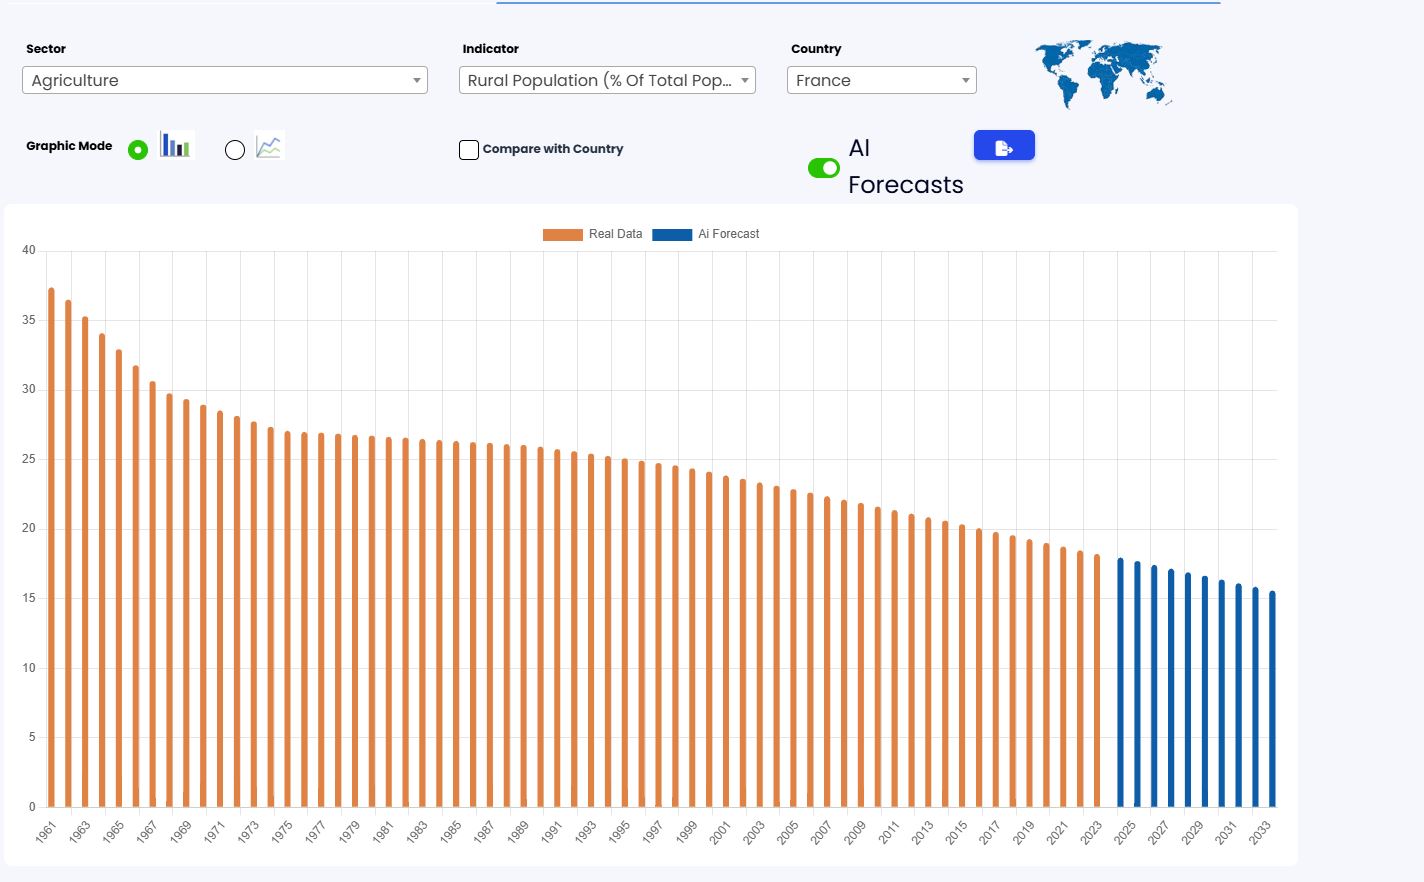1424x882 pixels.
Task: Click the world map icon
Action: click(x=1102, y=74)
